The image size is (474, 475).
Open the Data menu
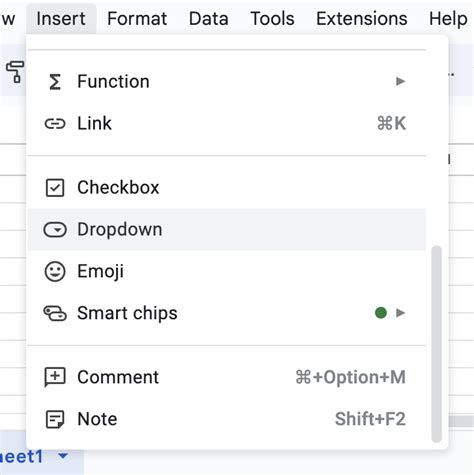(209, 18)
